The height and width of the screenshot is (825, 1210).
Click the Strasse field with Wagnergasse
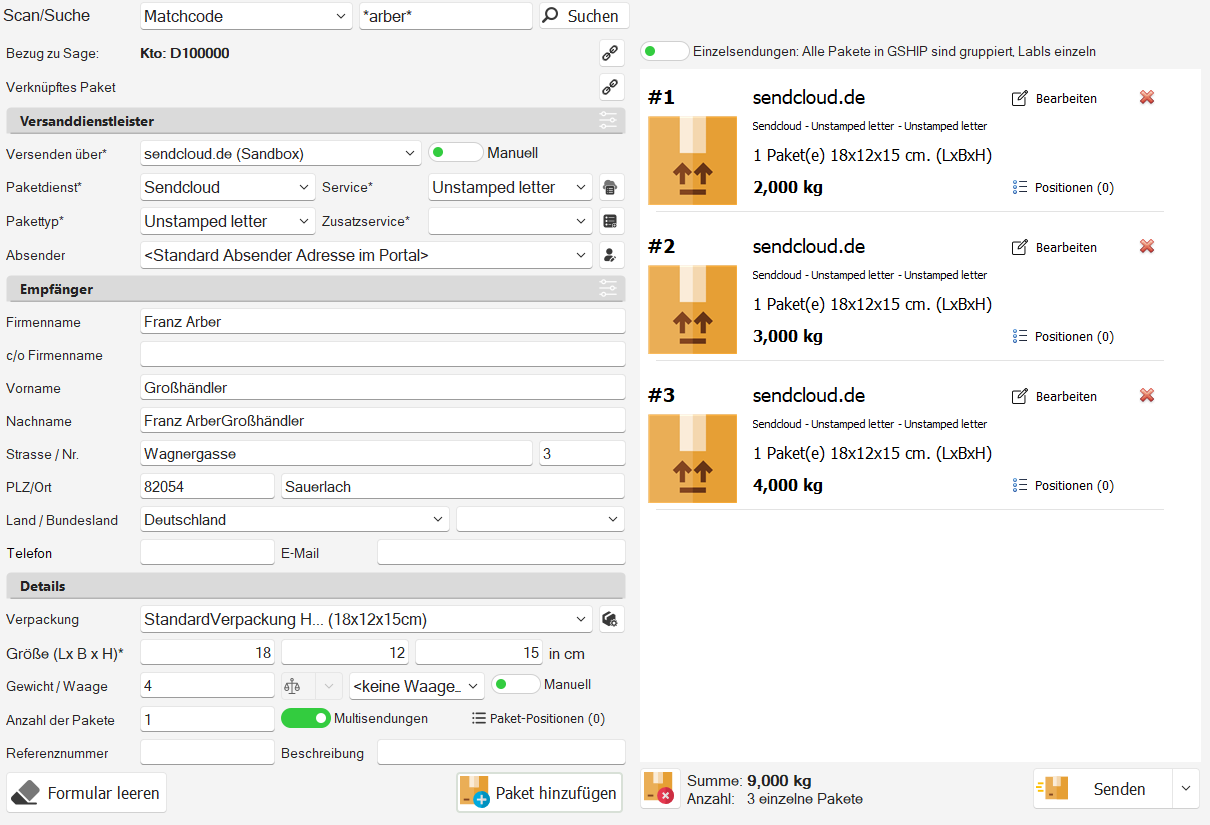click(336, 454)
